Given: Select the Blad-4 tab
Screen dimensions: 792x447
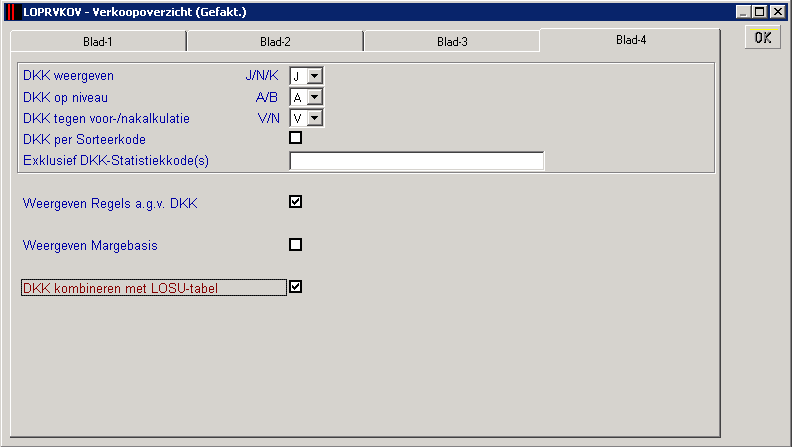Looking at the screenshot, I should [630, 40].
